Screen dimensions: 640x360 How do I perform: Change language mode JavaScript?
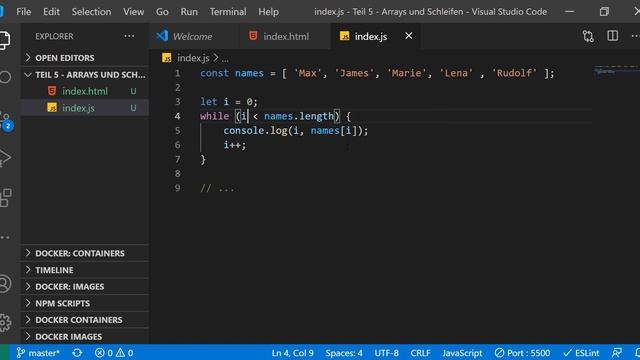pyautogui.click(x=462, y=353)
